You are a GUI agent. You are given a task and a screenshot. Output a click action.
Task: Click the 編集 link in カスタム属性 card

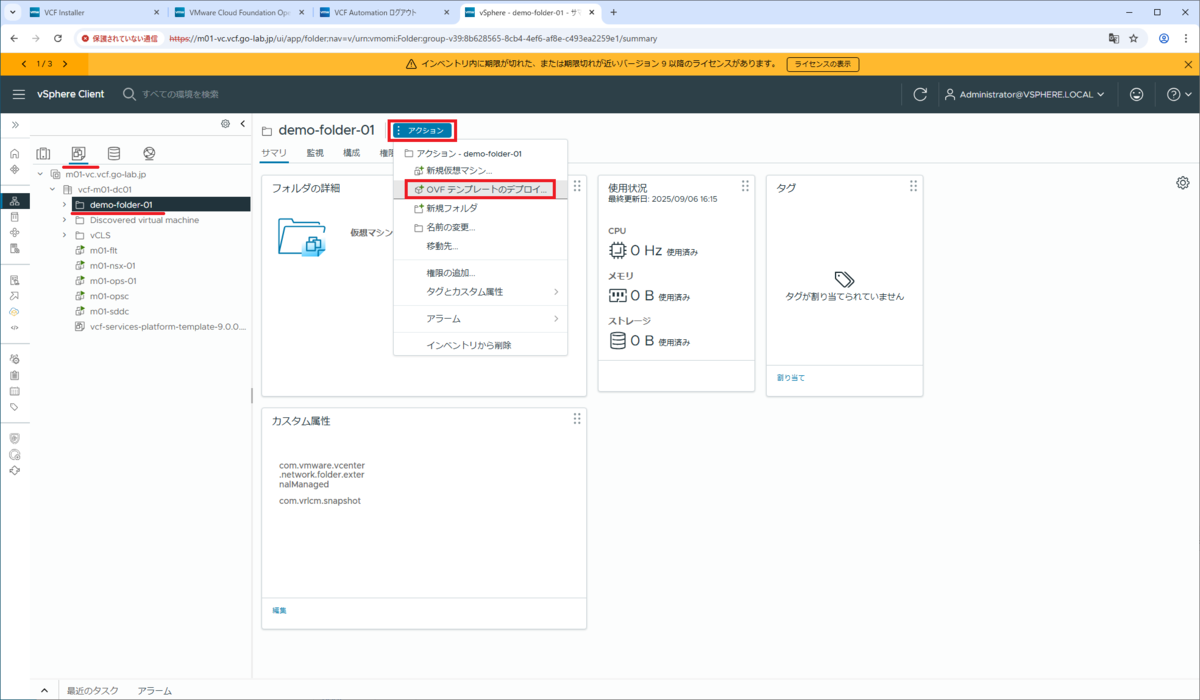pos(279,610)
